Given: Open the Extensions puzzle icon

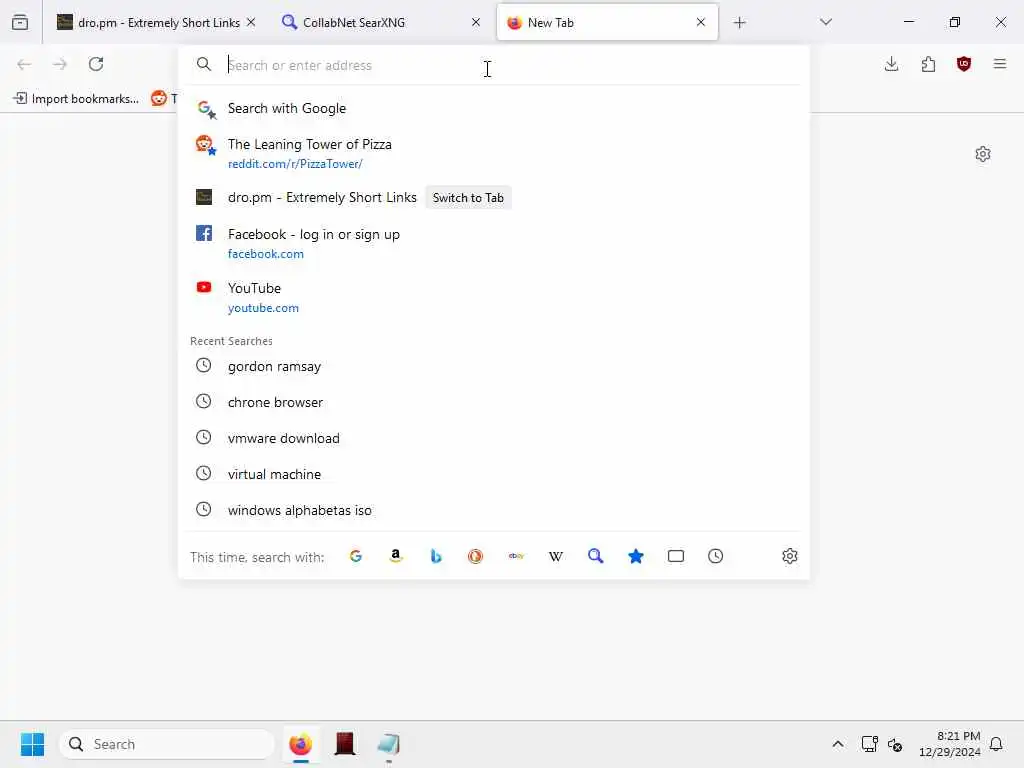Looking at the screenshot, I should click(928, 64).
